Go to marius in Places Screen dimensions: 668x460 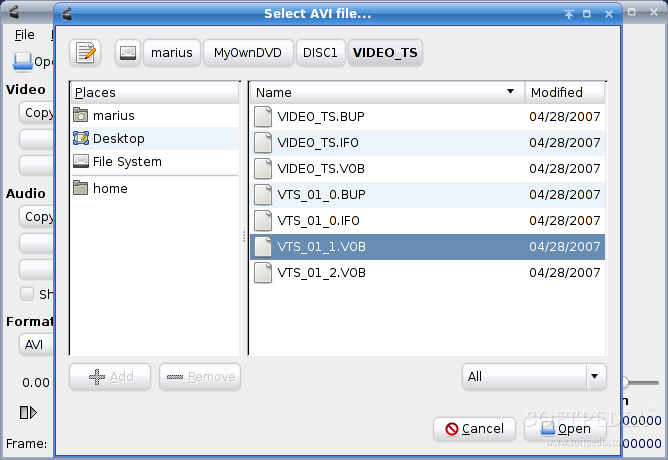[x=113, y=116]
